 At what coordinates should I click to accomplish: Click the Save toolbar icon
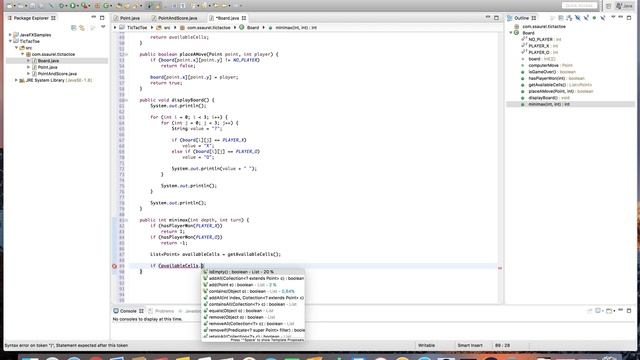pos(32,6)
